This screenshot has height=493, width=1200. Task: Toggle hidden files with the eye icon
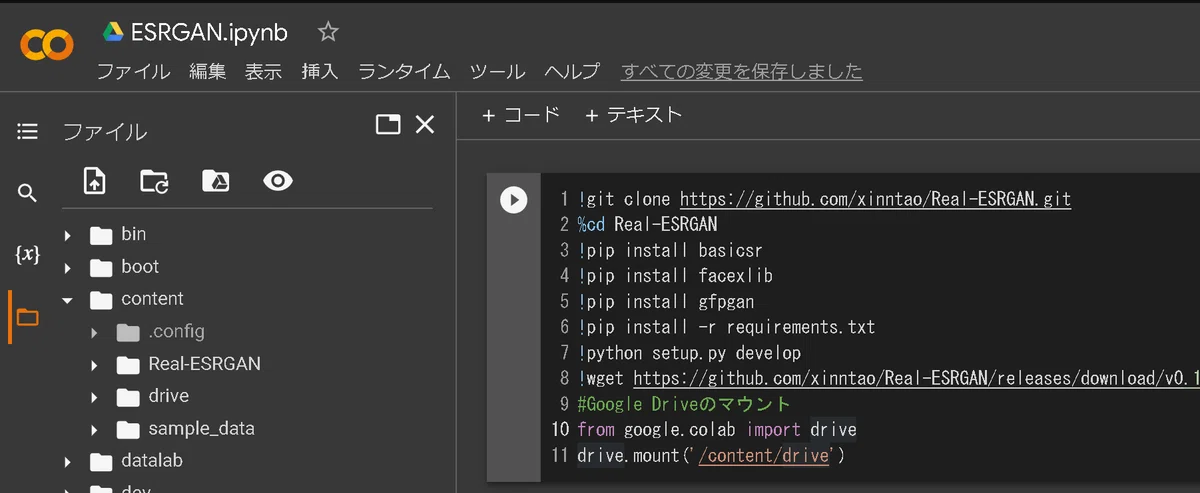pos(278,181)
